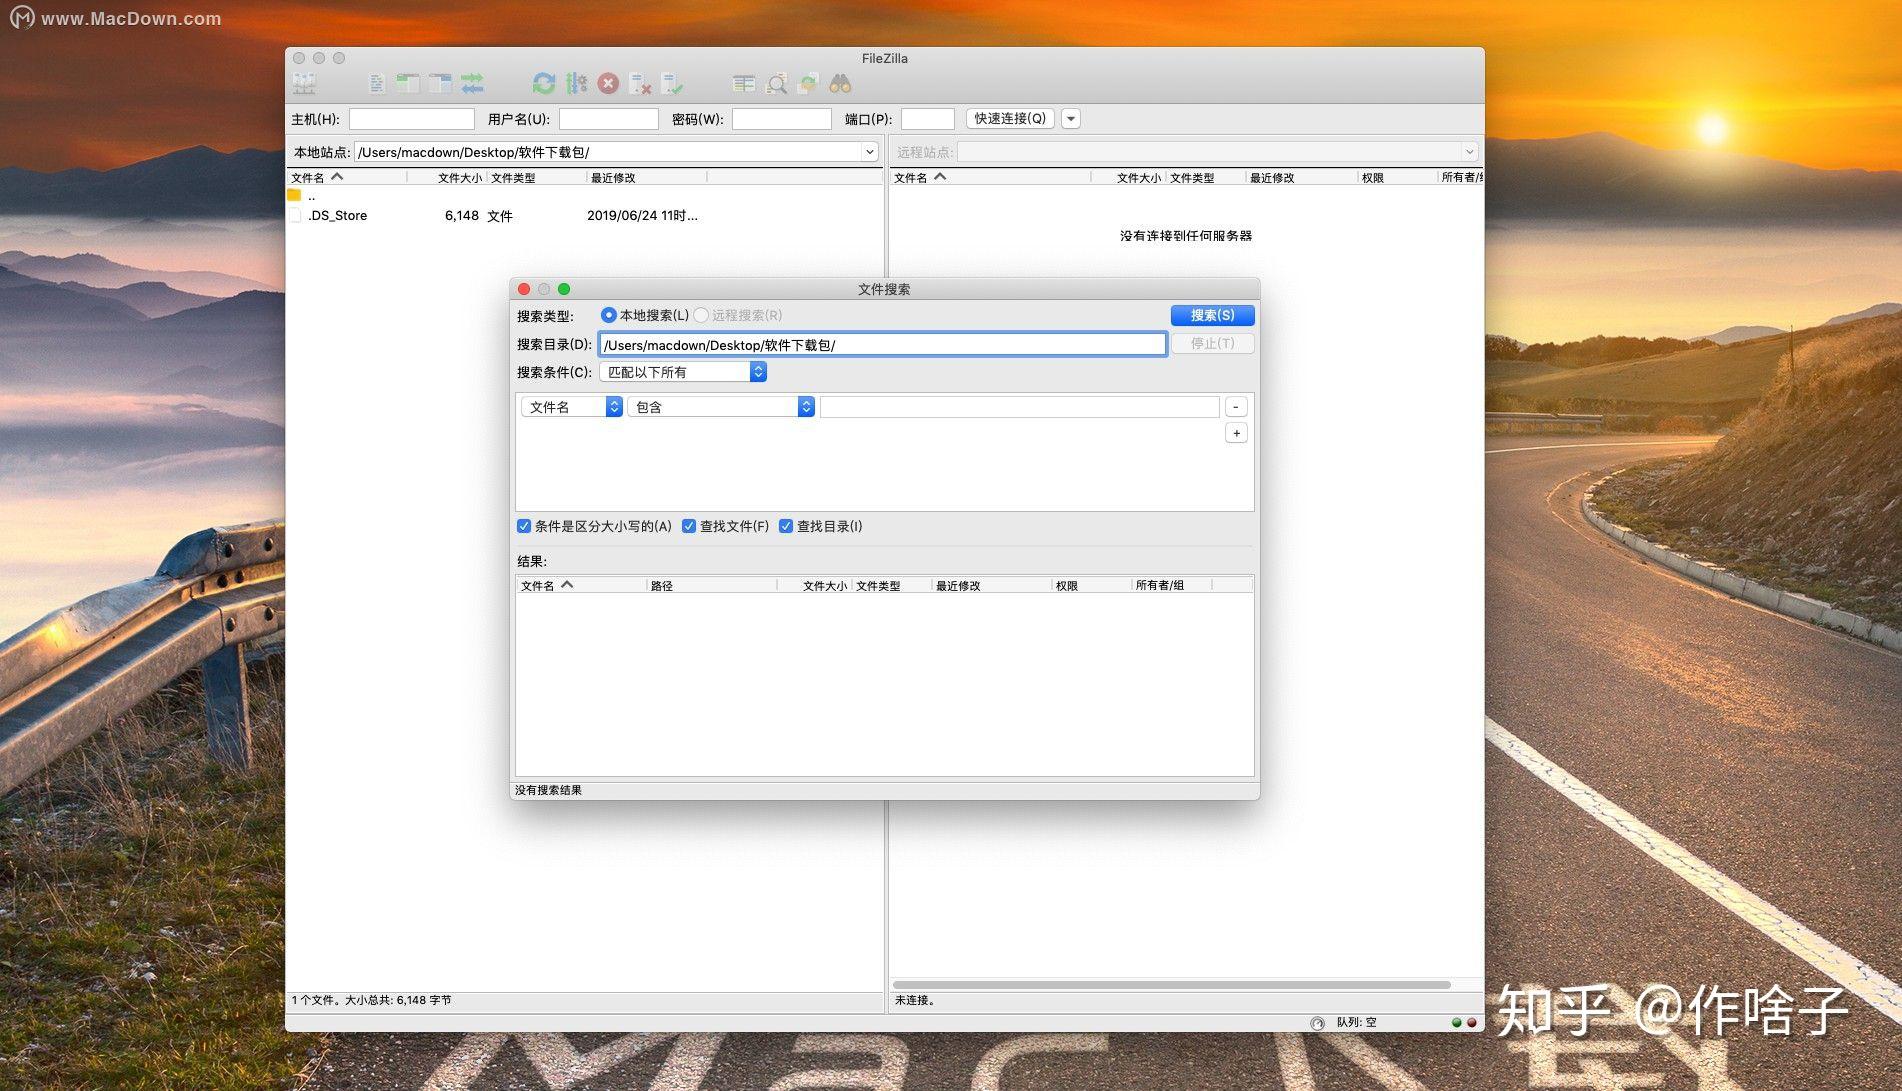This screenshot has width=1902, height=1091.
Task: Sort remote list by 权限 column header
Action: click(x=1397, y=177)
